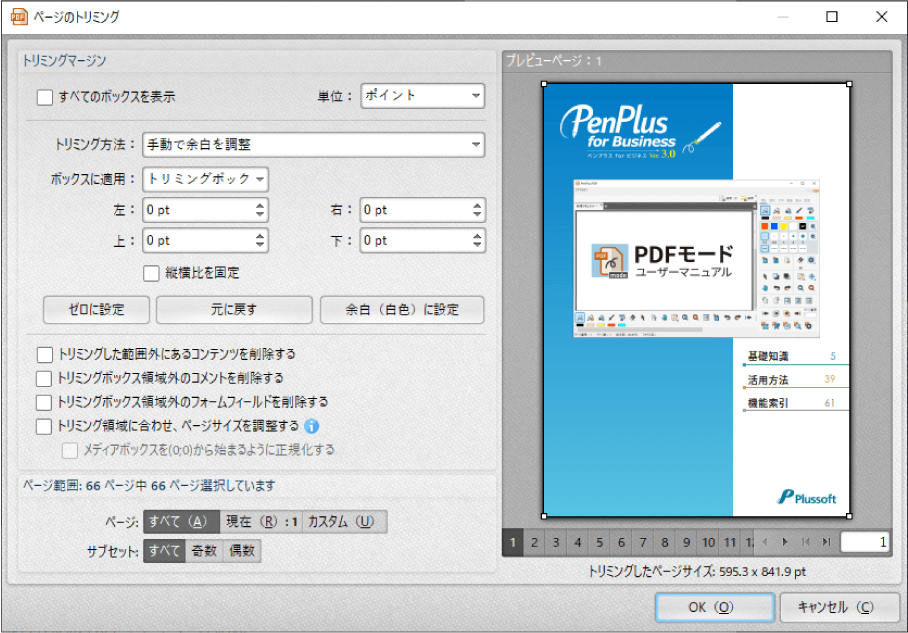Image resolution: width=908 pixels, height=633 pixels.
Task: Click the blue info icon beside ページサイズを調整する
Action: click(x=312, y=426)
